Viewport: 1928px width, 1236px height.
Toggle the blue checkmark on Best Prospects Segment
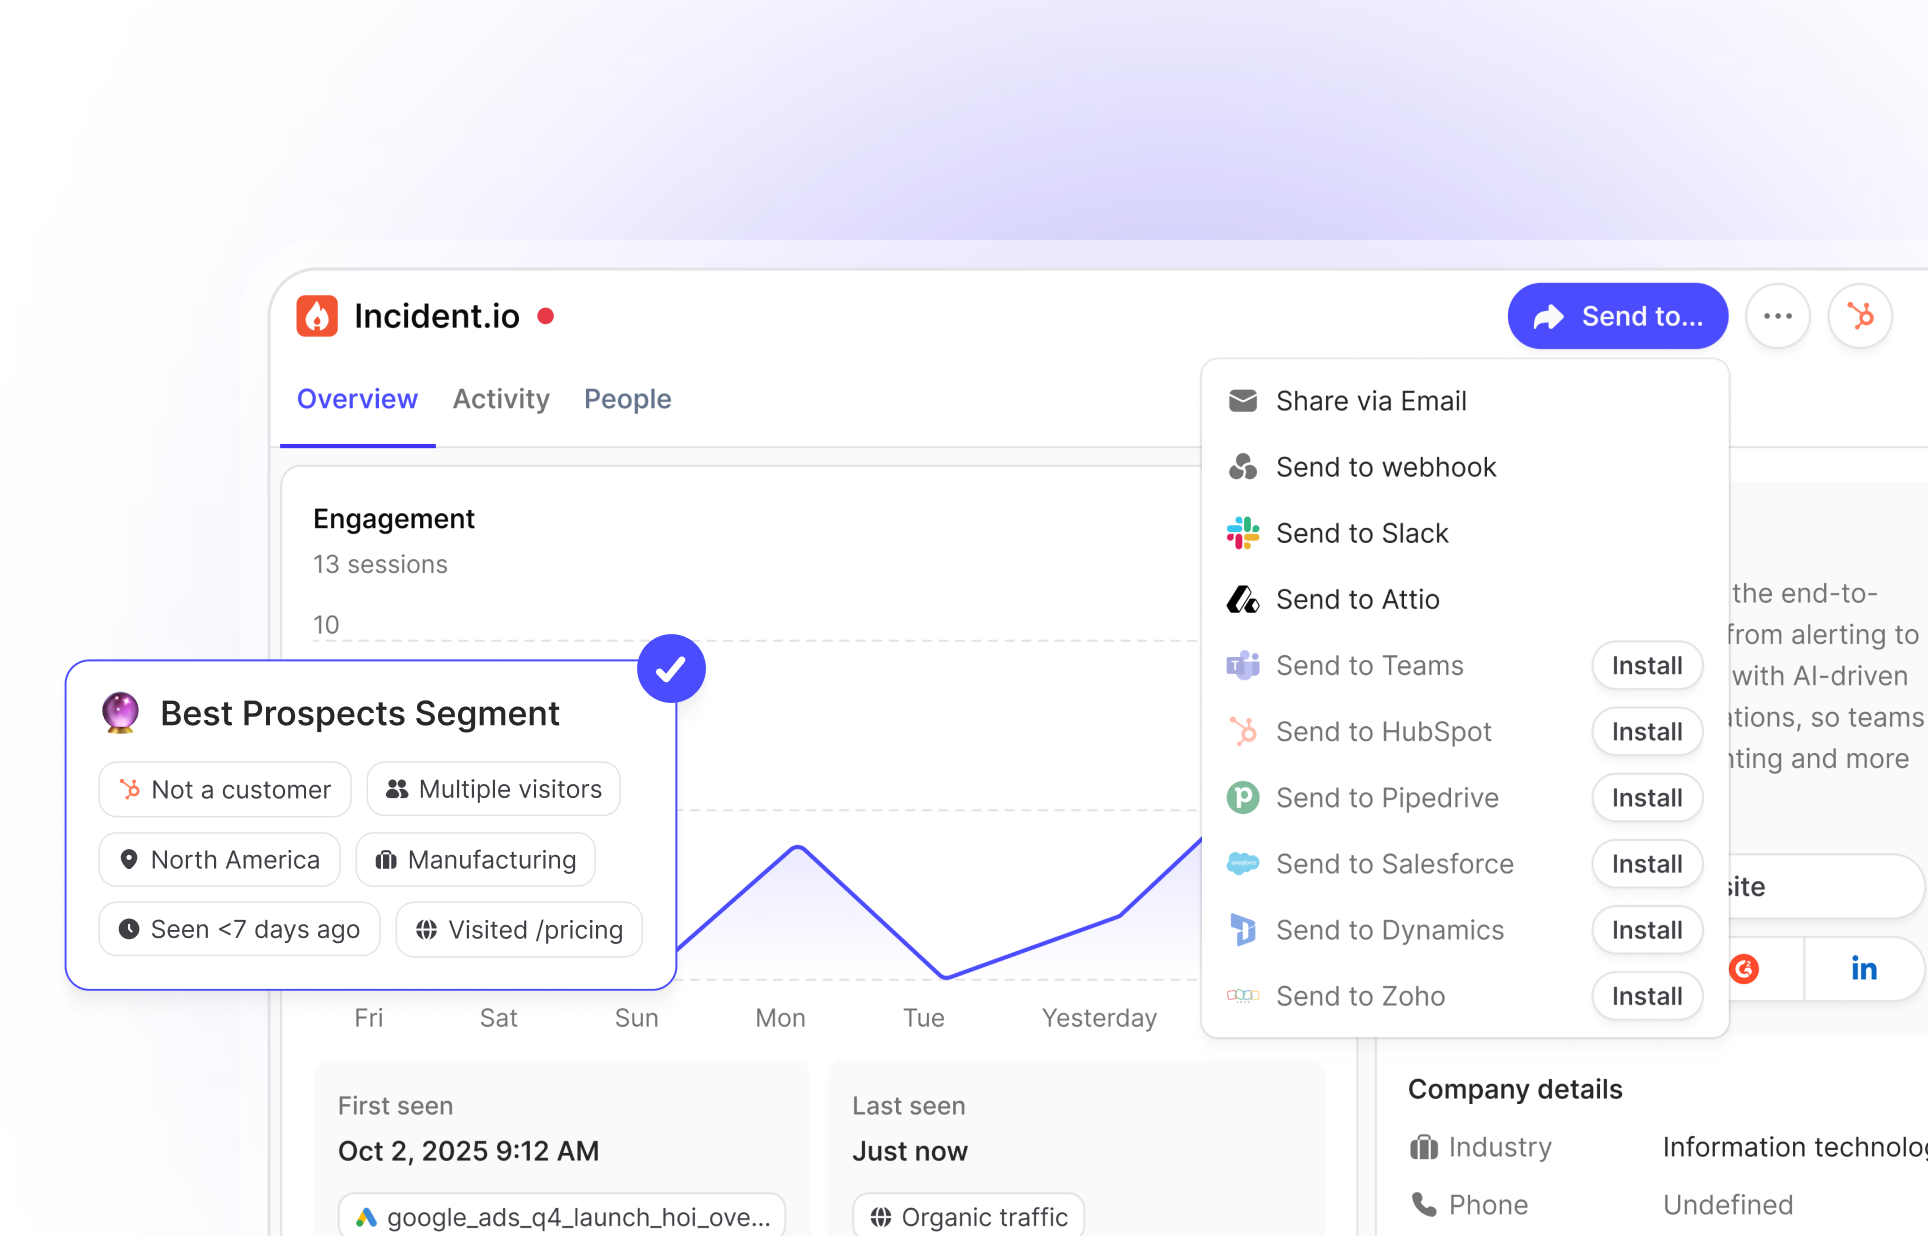(671, 668)
